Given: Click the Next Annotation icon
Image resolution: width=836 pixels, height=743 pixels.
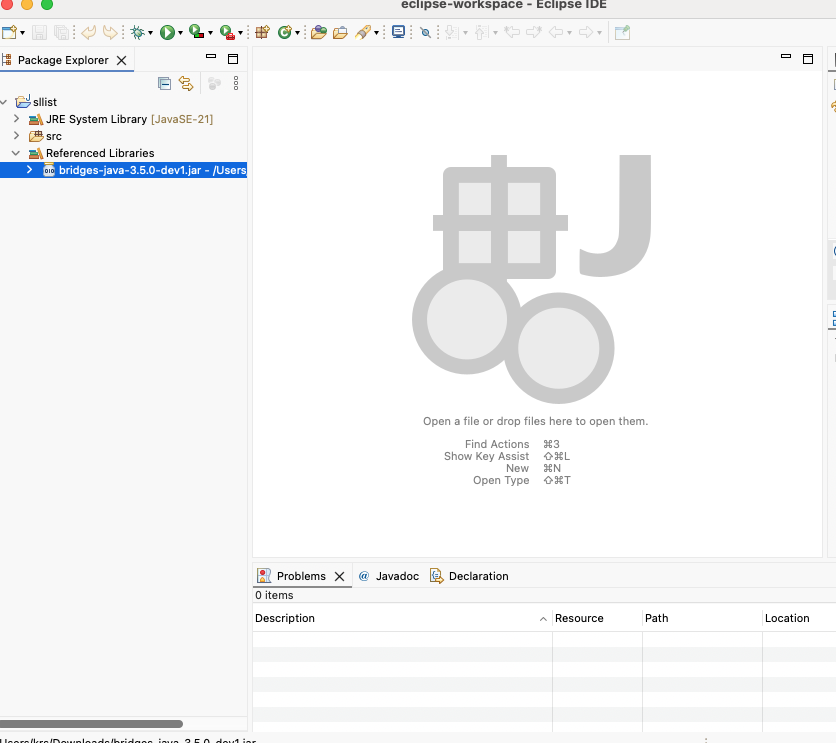Looking at the screenshot, I should pyautogui.click(x=452, y=33).
